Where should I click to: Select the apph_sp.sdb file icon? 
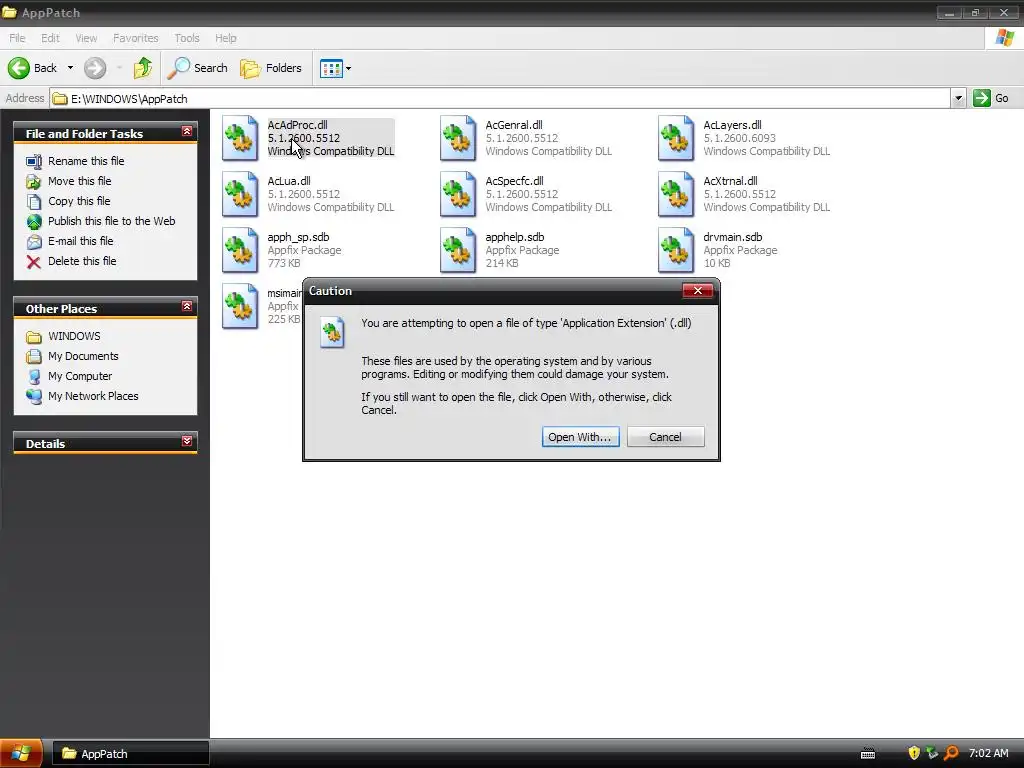coord(240,250)
